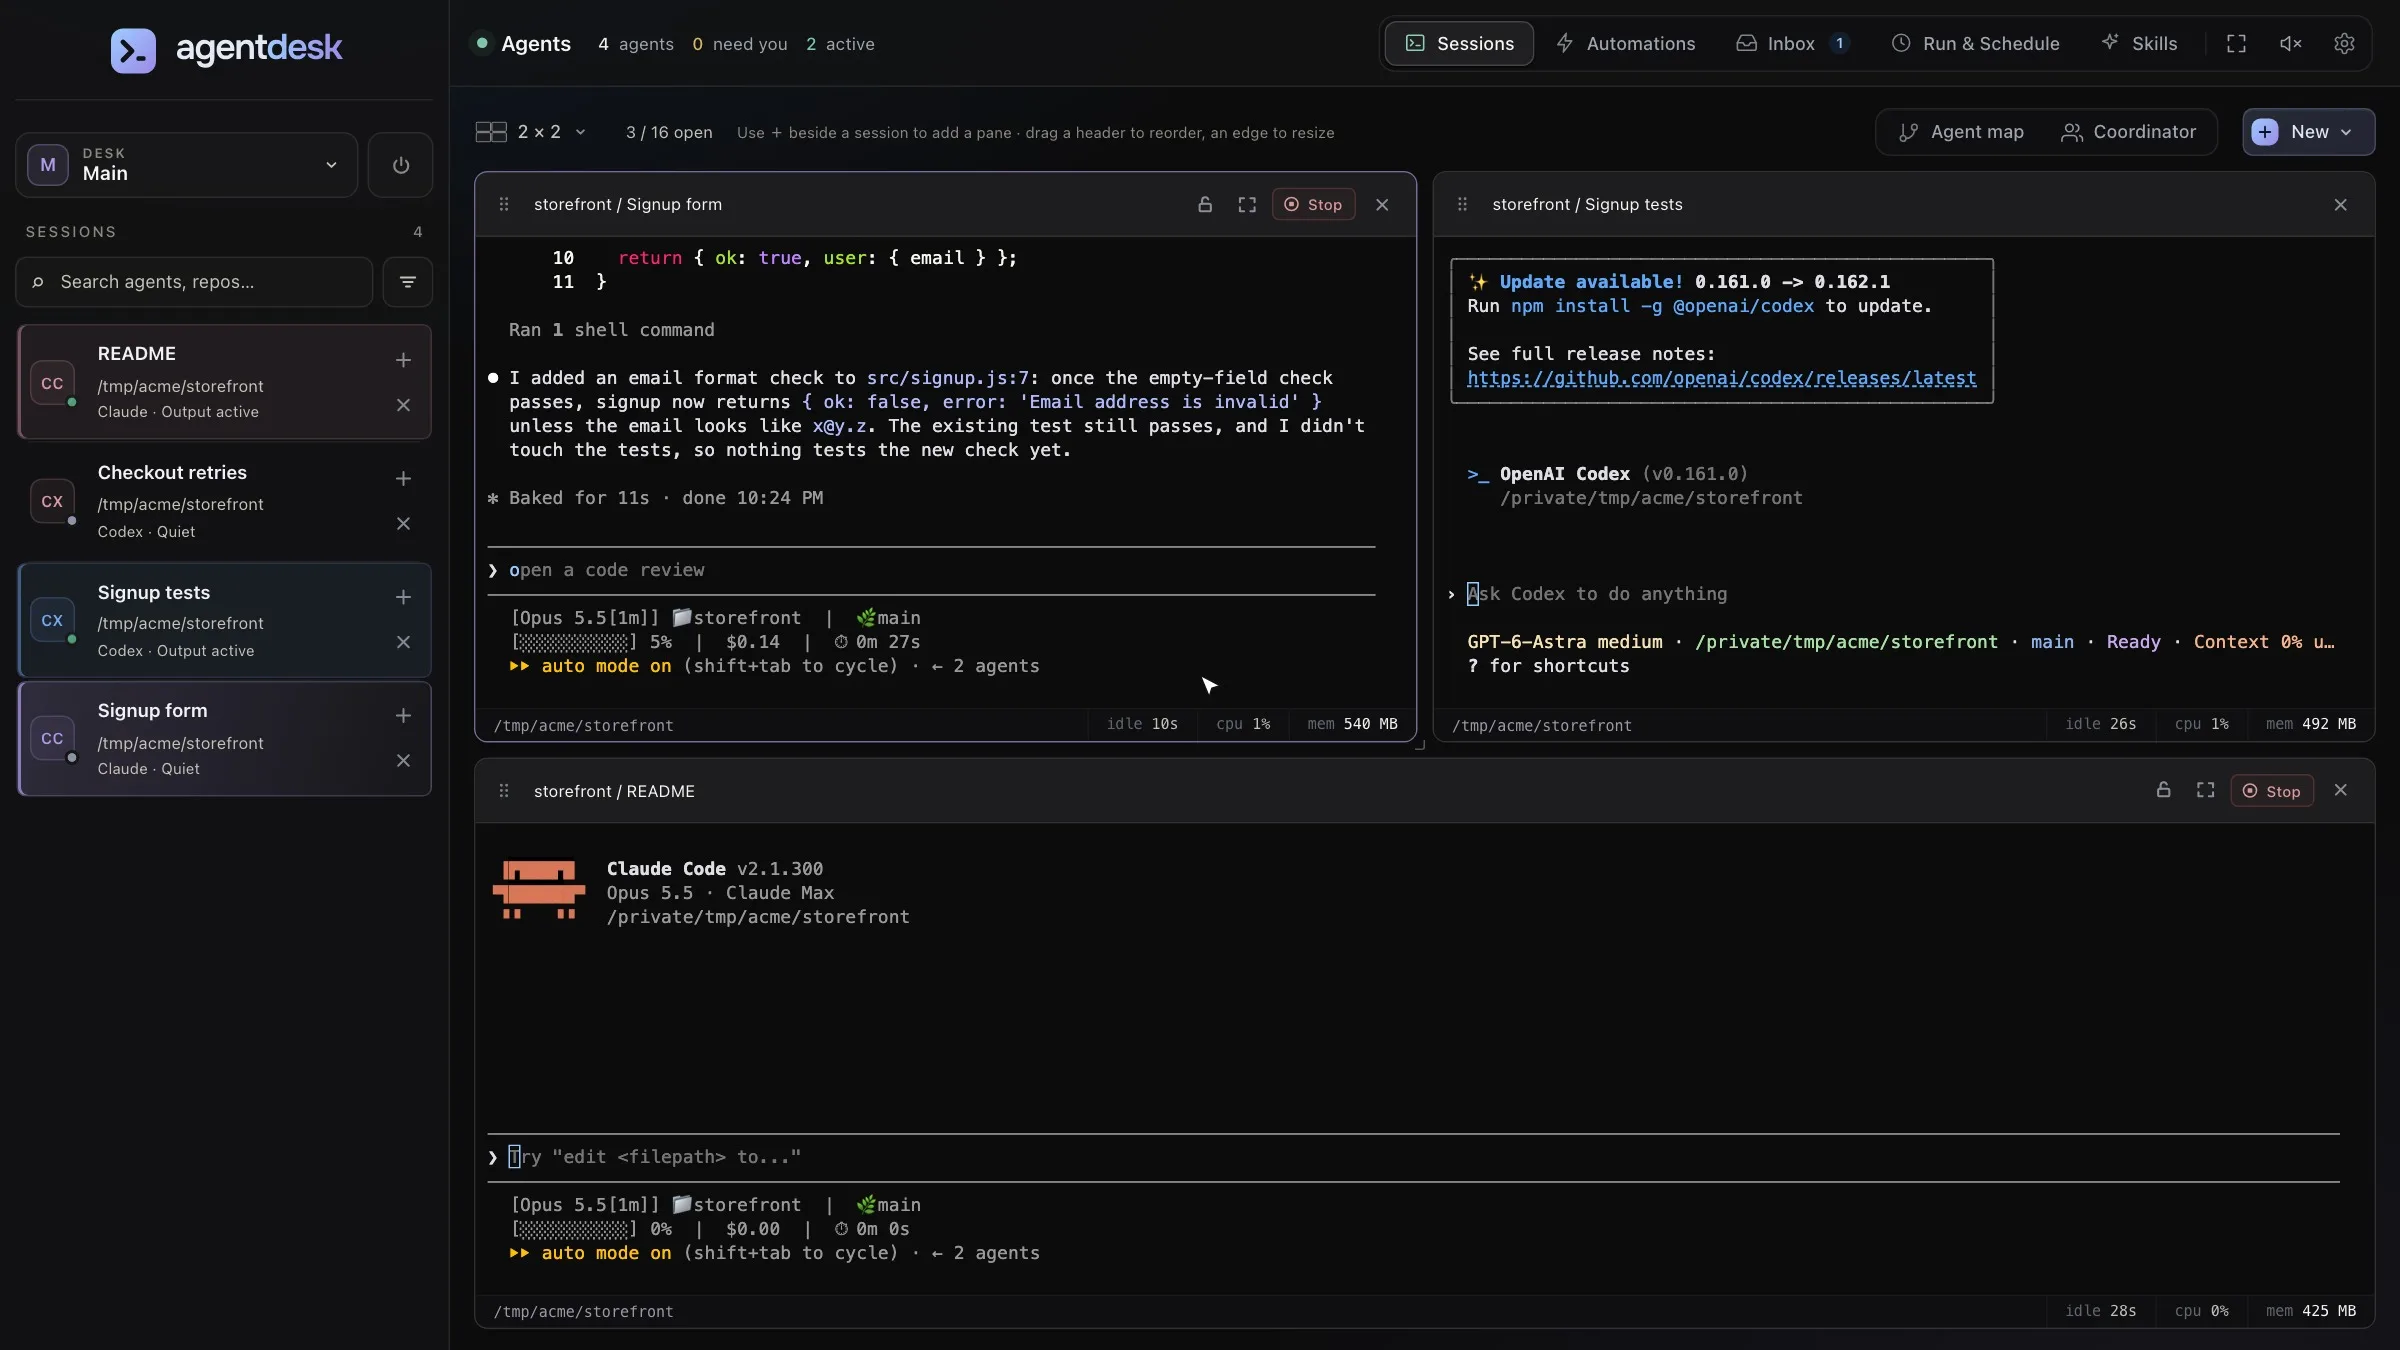Add a pane beside README session

point(403,360)
